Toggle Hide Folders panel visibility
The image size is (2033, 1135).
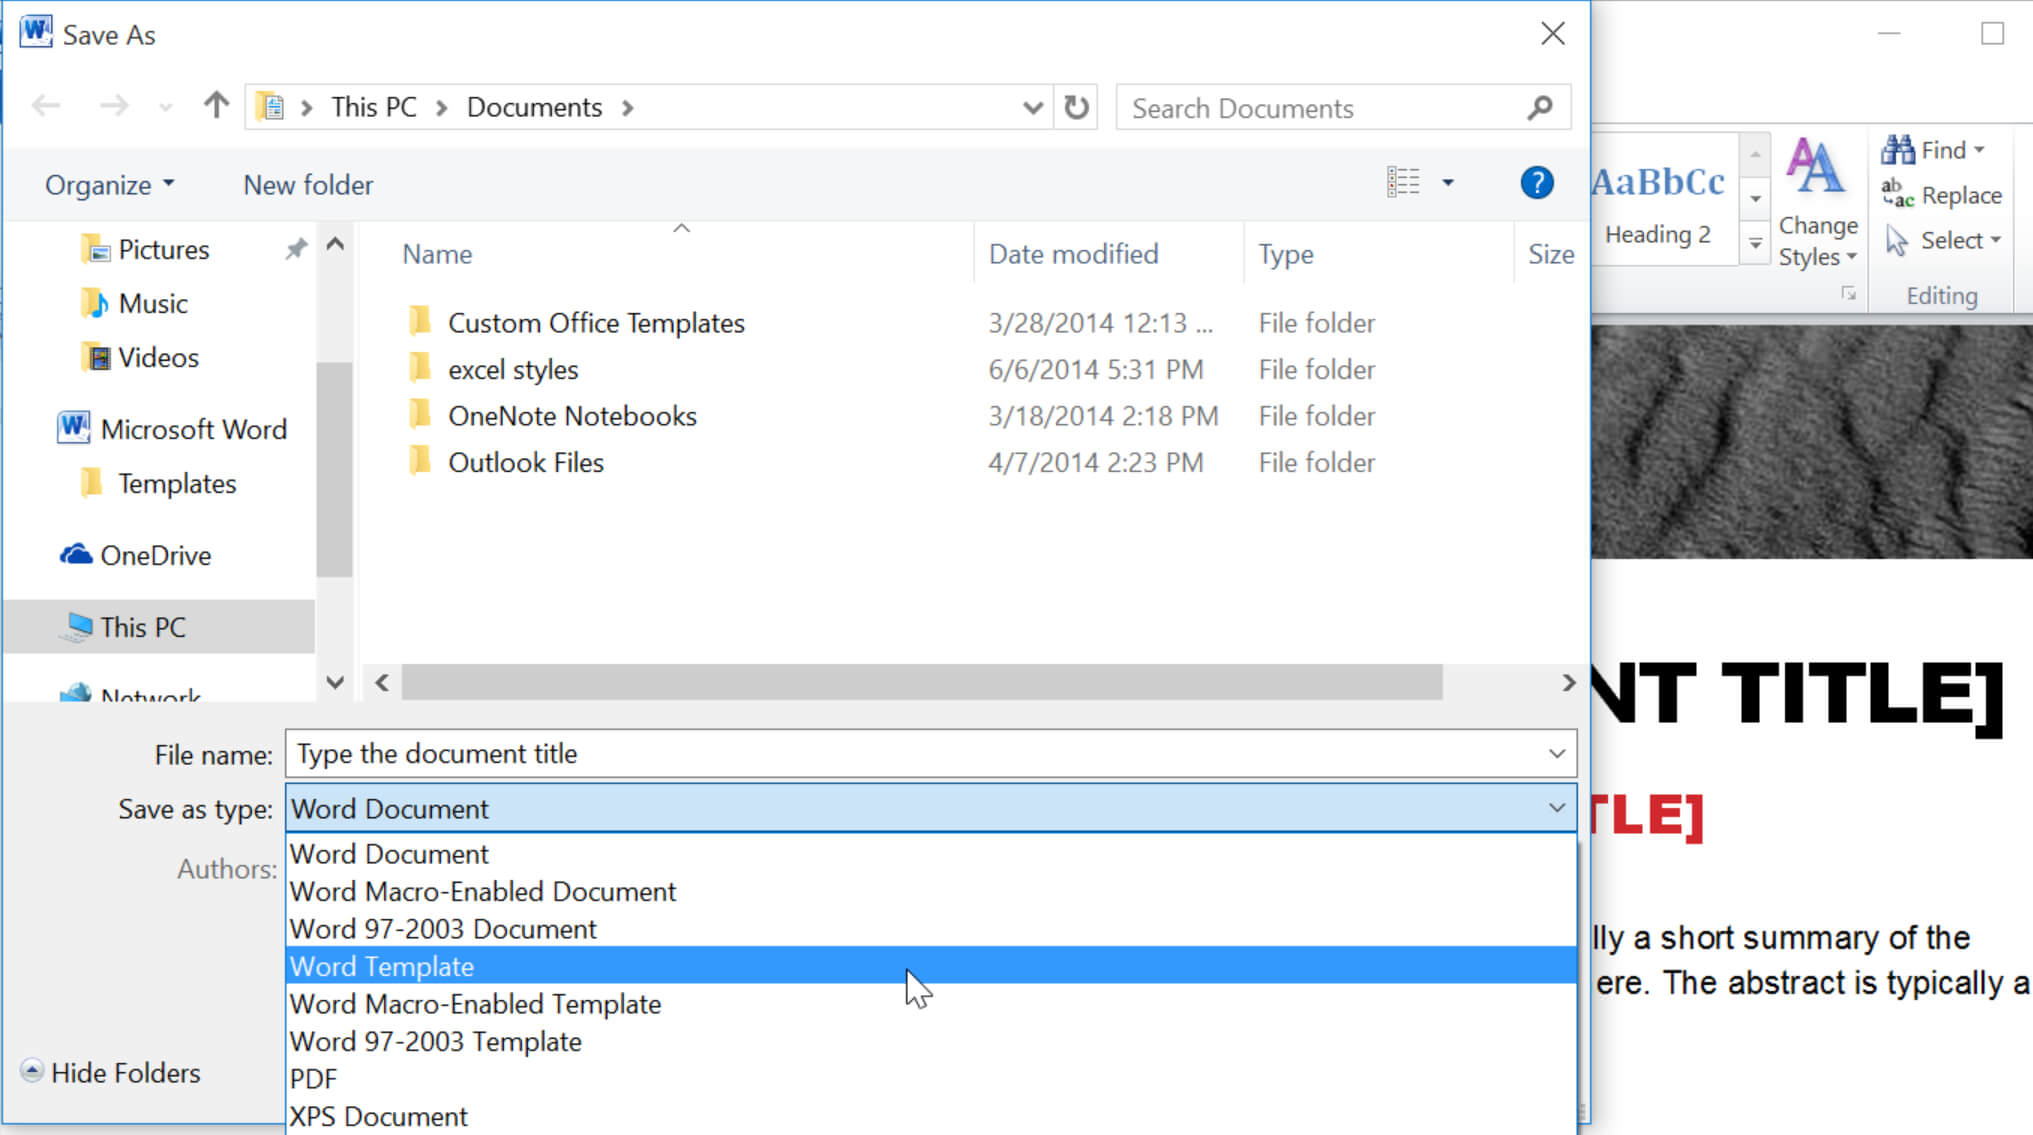[x=112, y=1072]
